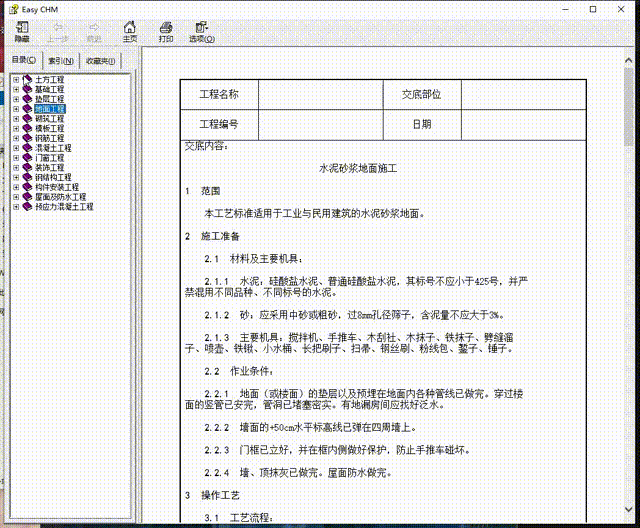This screenshot has width=640, height=528.
Task: Switch to the 目录(C) contents tab
Action: point(24,60)
